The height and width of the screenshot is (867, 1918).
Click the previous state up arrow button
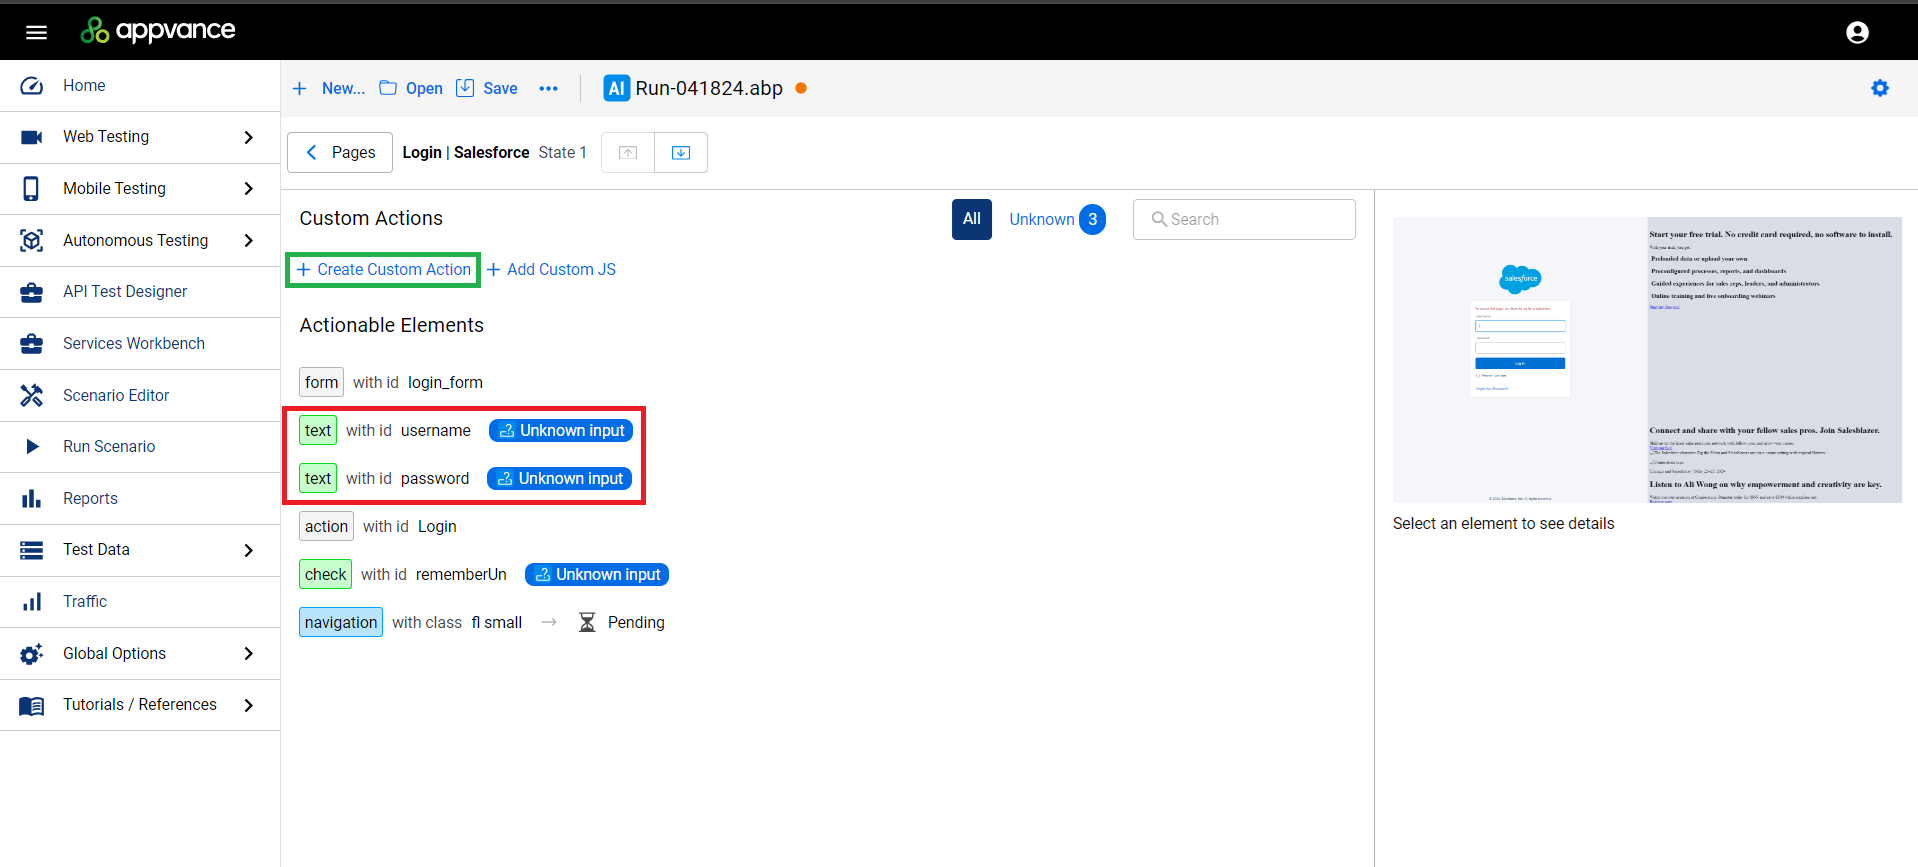(628, 153)
